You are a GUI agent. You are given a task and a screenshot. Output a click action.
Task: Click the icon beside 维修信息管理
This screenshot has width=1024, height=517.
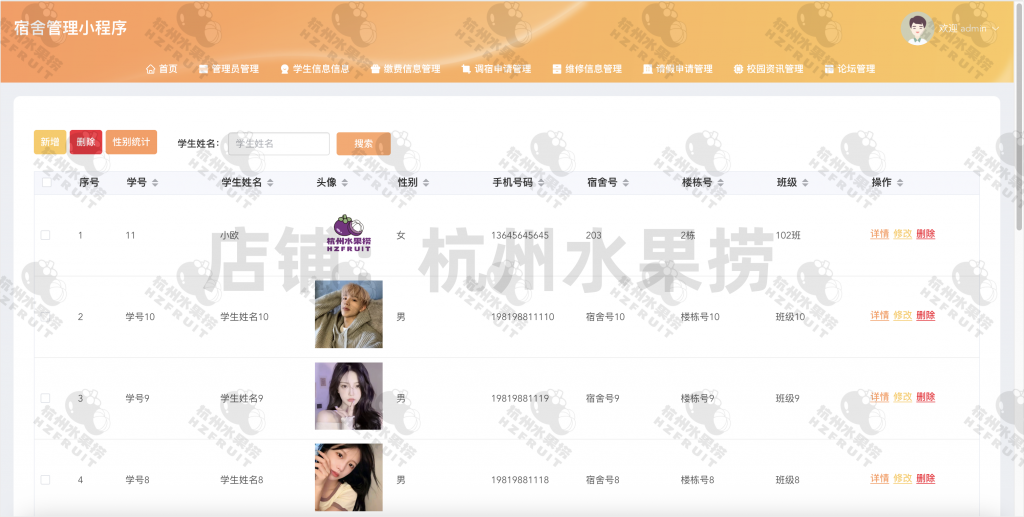[x=557, y=69]
